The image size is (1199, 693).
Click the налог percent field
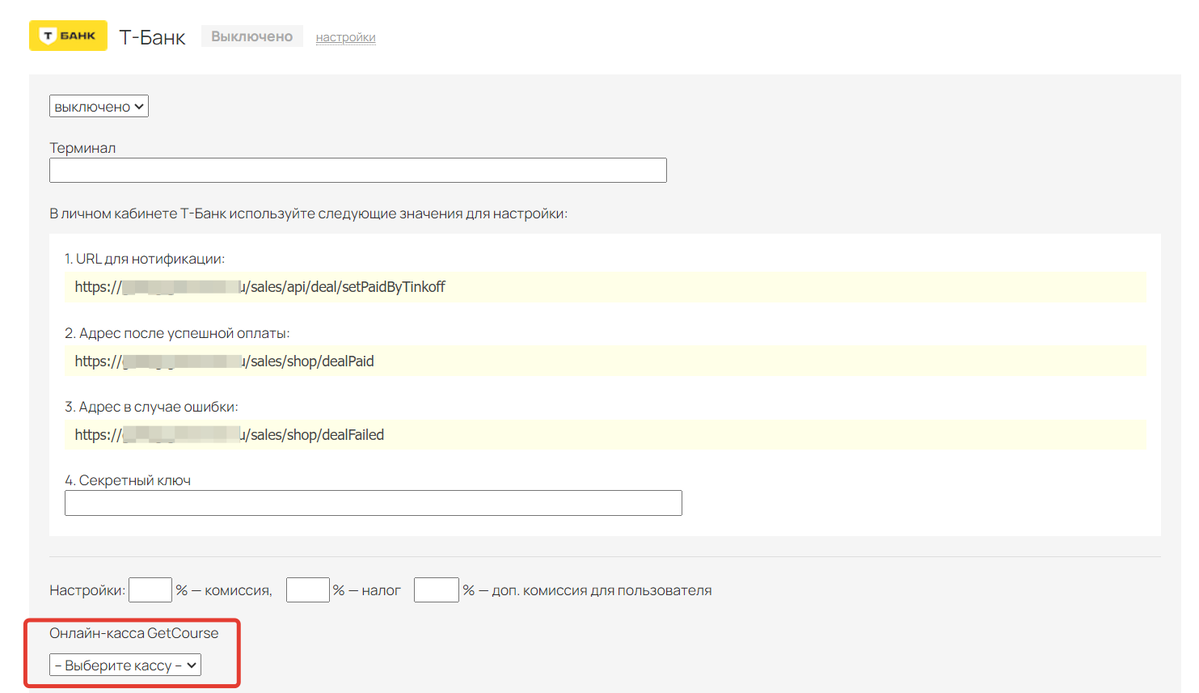[307, 590]
